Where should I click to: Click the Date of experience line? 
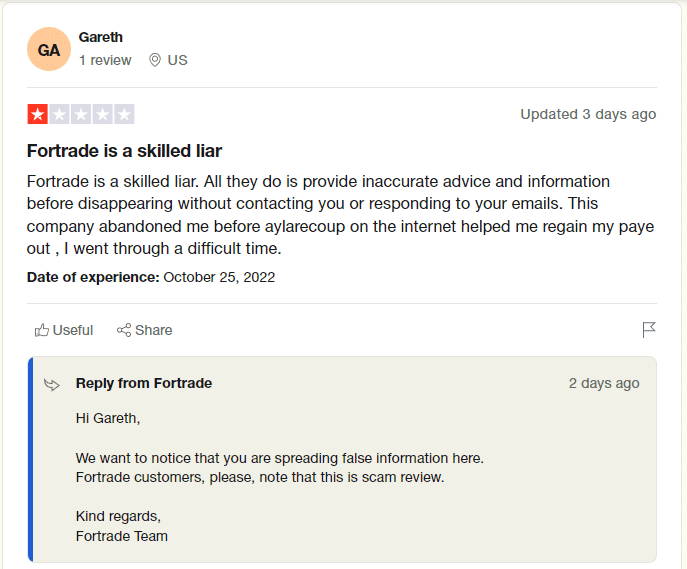click(151, 277)
